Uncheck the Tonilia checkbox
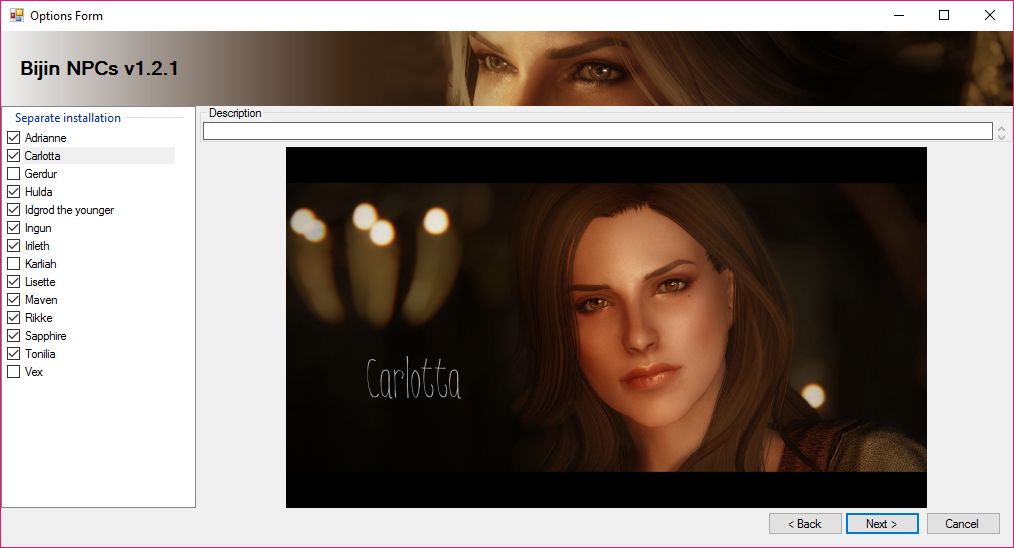The width and height of the screenshot is (1014, 548). [14, 354]
